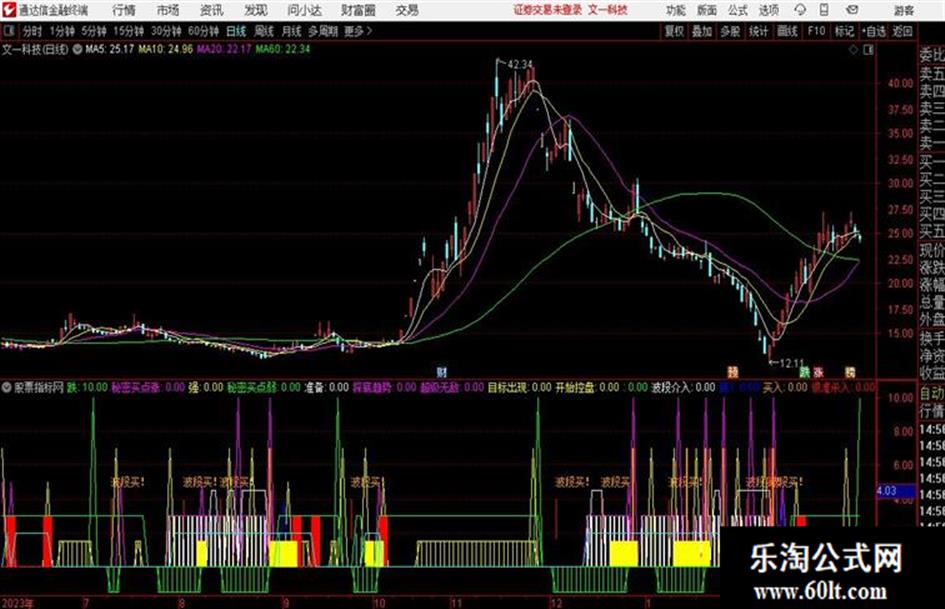Click the MA10: 24.96 indicator label
Image resolution: width=945 pixels, height=609 pixels.
pyautogui.click(x=165, y=49)
